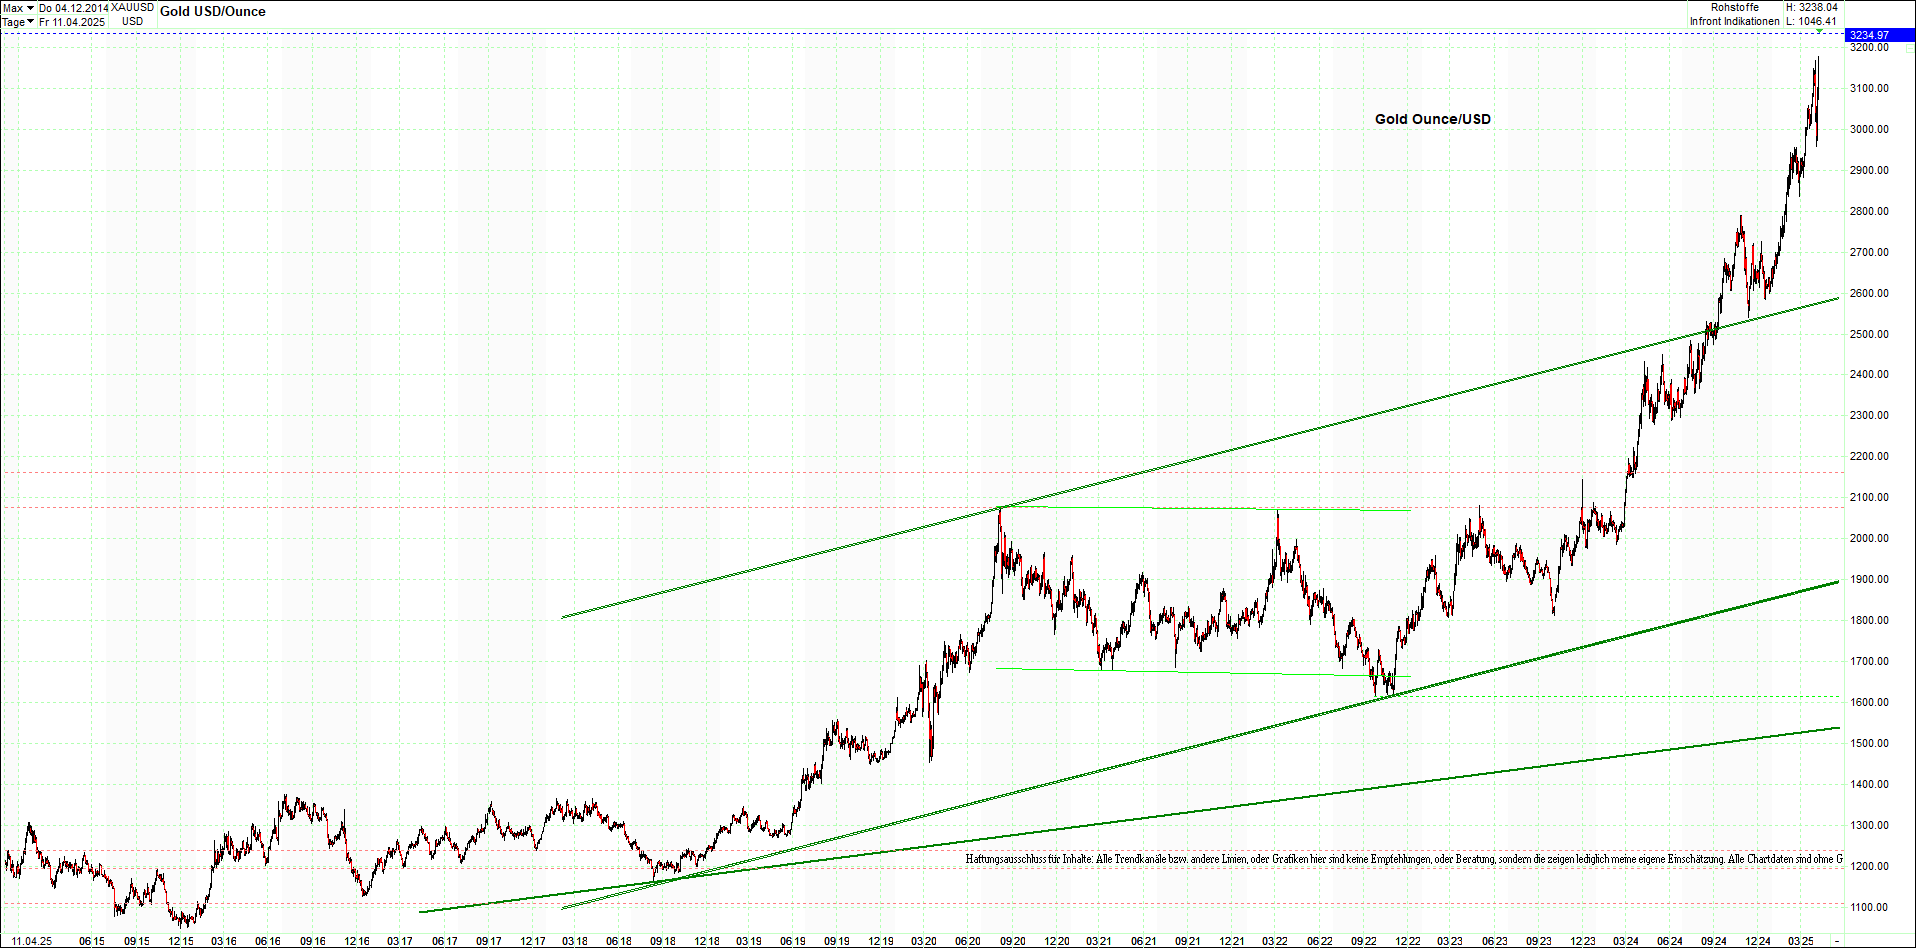Click the 2600.00 price axis label

coord(1869,293)
